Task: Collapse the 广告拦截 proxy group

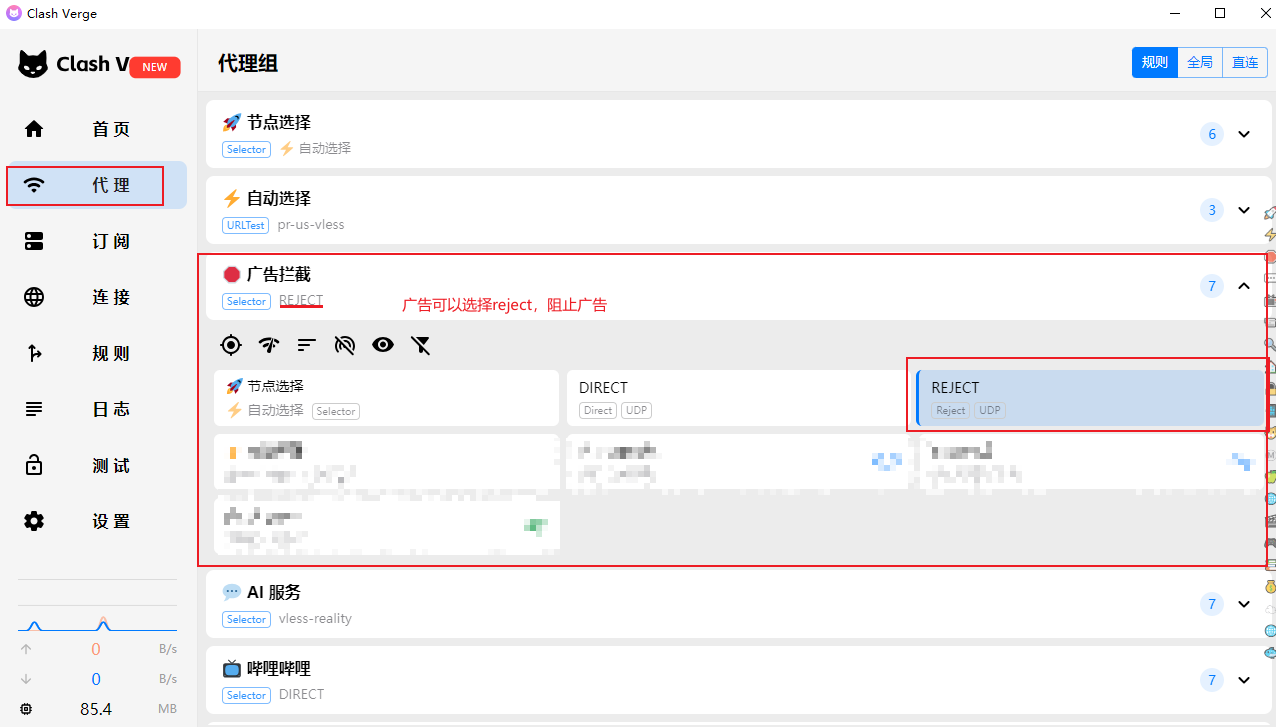Action: tap(1244, 286)
